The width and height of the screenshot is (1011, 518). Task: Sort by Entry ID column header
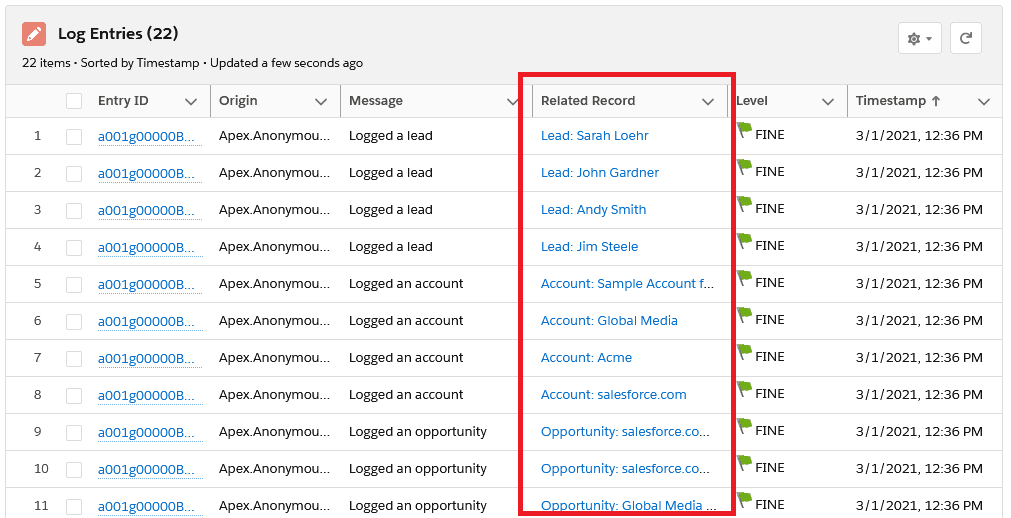click(x=123, y=101)
